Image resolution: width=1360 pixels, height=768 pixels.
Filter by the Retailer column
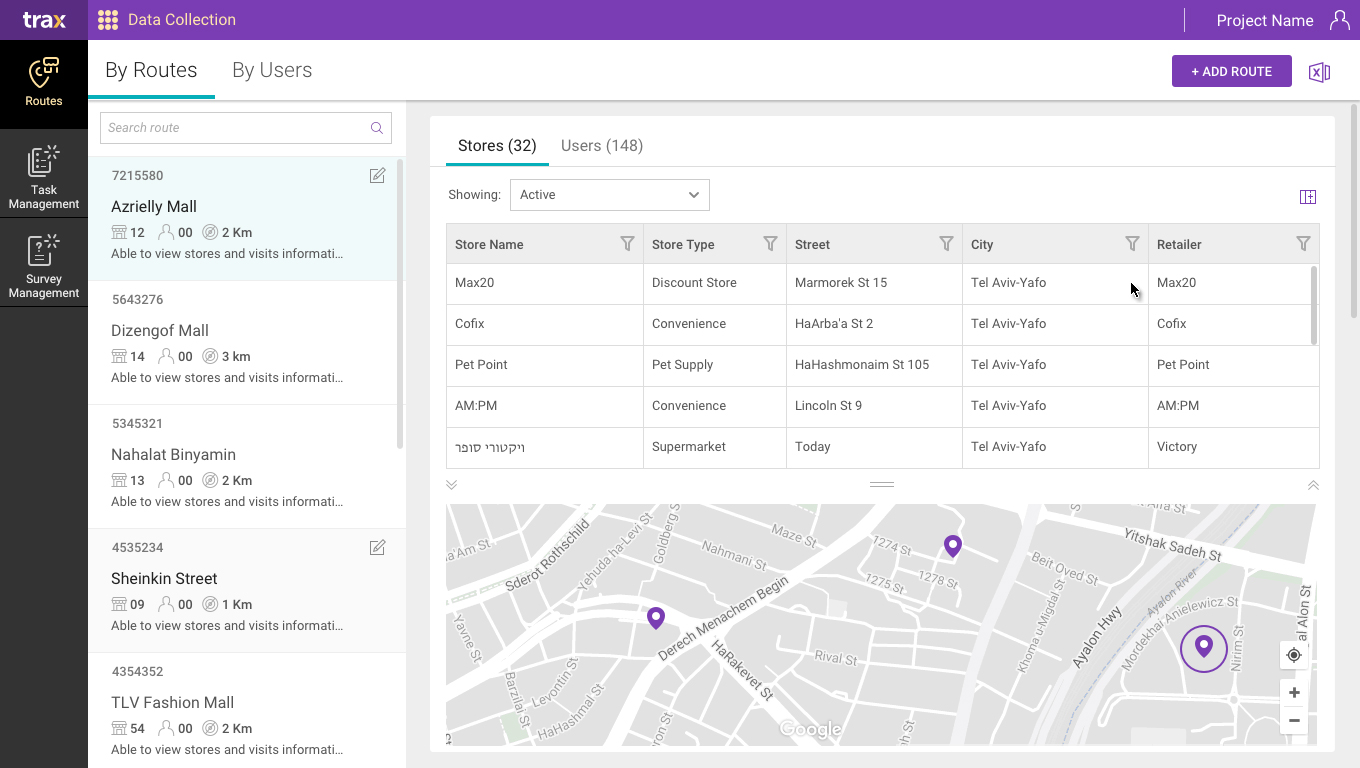pyautogui.click(x=1303, y=244)
